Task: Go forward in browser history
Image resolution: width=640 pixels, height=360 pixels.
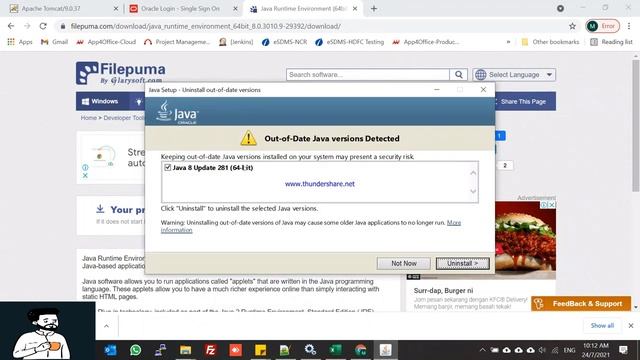Action: point(27,26)
